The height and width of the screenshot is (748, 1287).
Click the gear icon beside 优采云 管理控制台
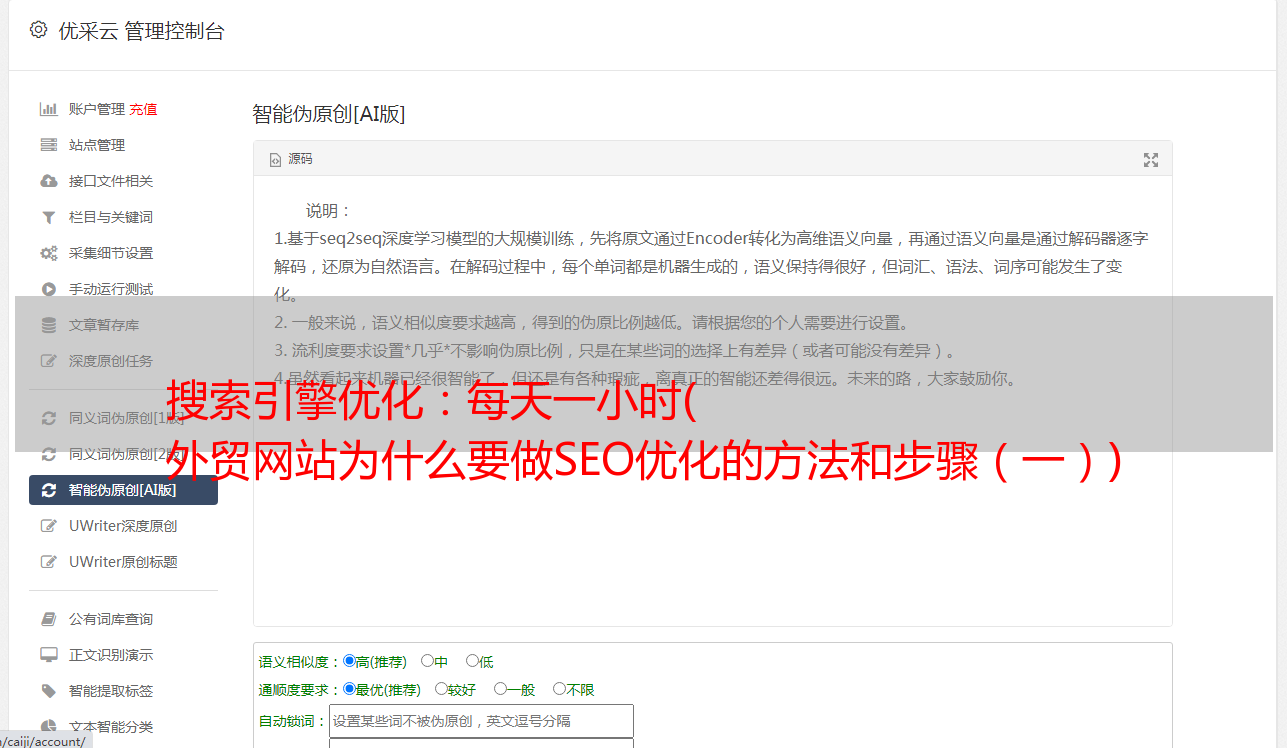tap(38, 30)
